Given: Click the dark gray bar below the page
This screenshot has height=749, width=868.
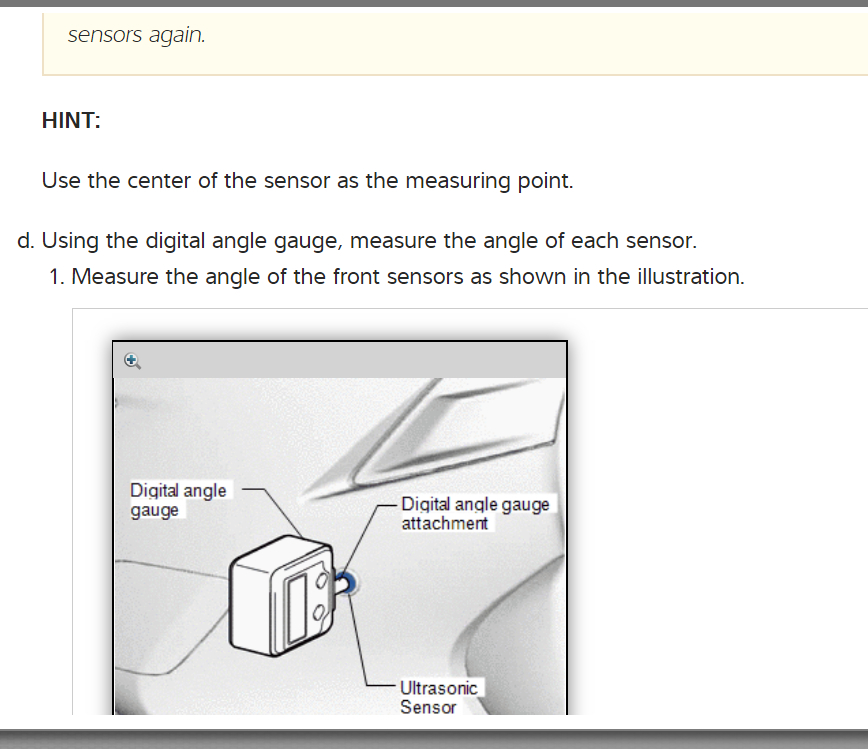Looking at the screenshot, I should (434, 738).
